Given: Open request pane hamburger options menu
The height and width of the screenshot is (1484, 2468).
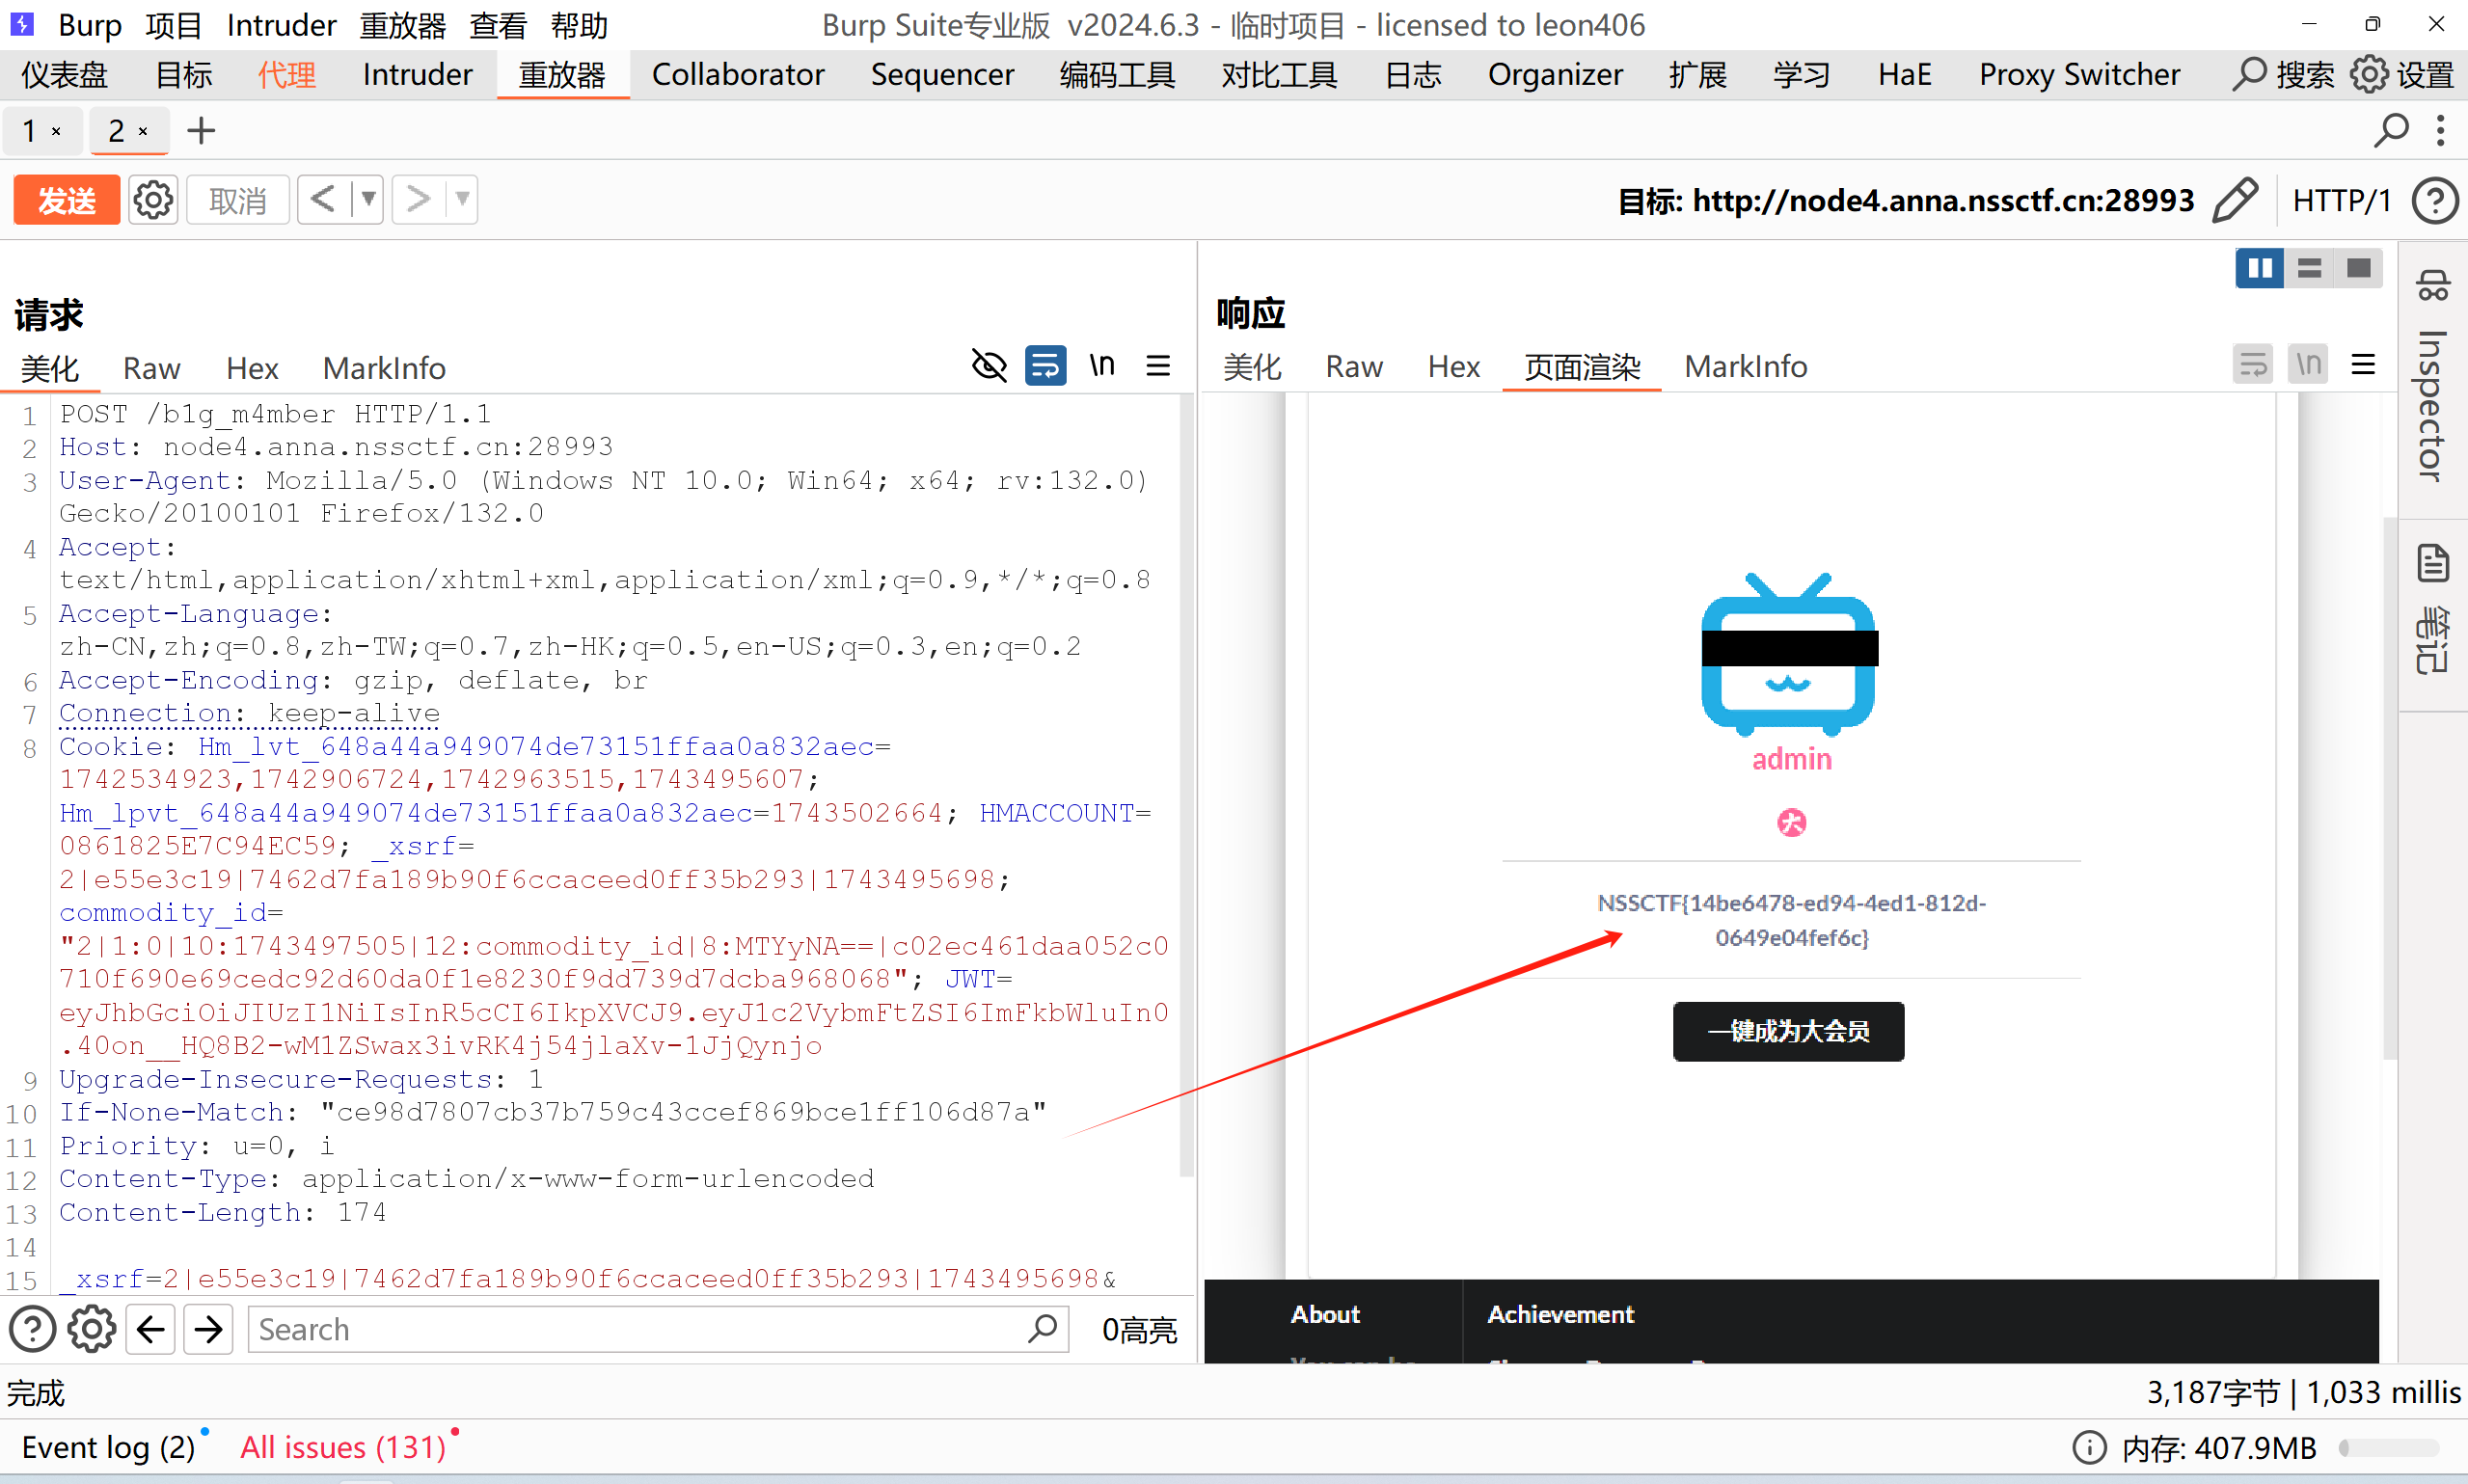Looking at the screenshot, I should (1158, 366).
